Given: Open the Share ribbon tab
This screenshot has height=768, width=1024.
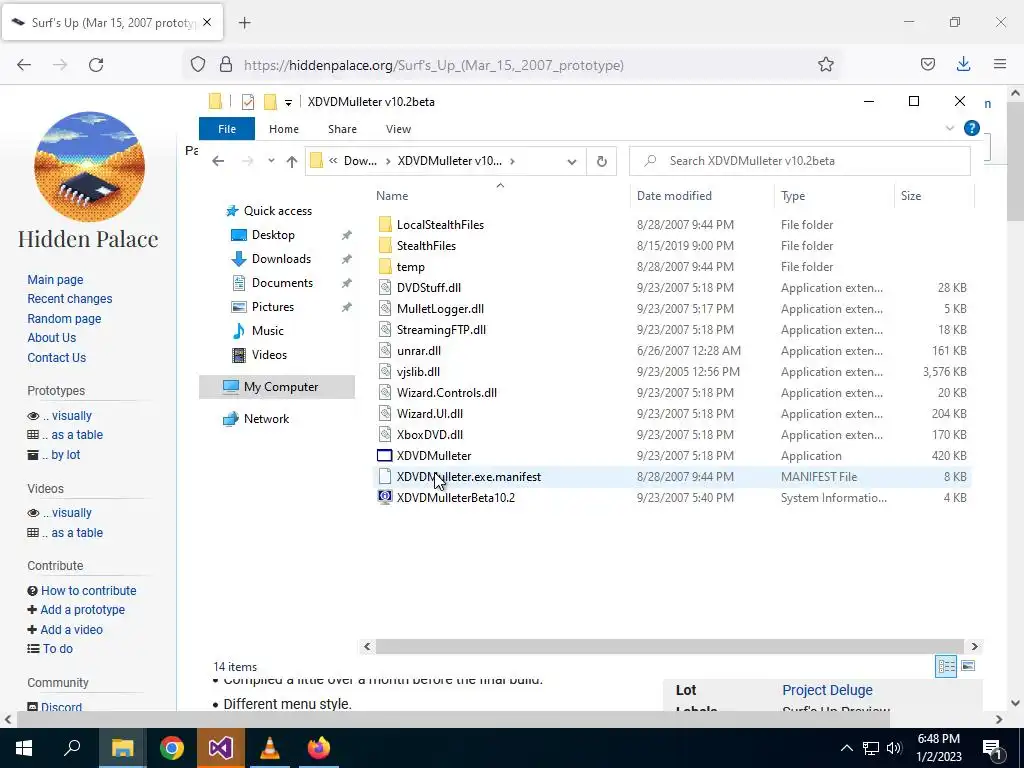Looking at the screenshot, I should pos(342,129).
